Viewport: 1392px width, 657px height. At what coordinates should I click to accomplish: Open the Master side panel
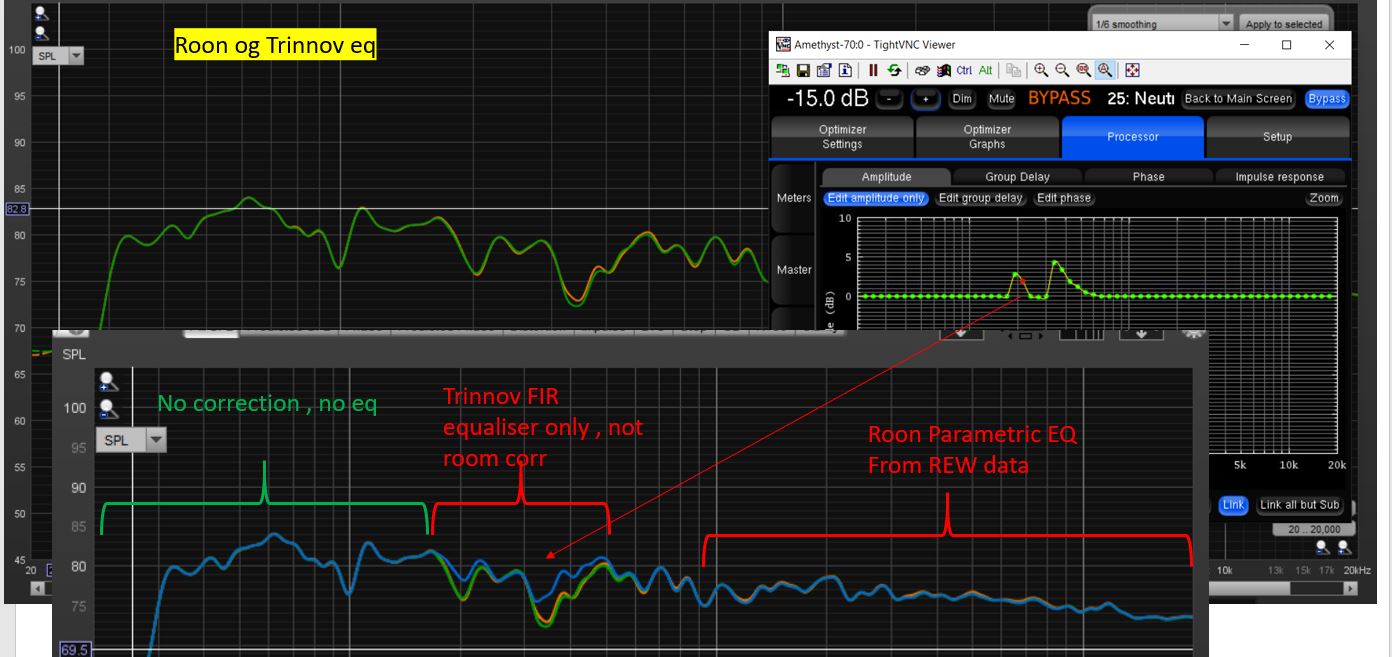[794, 270]
